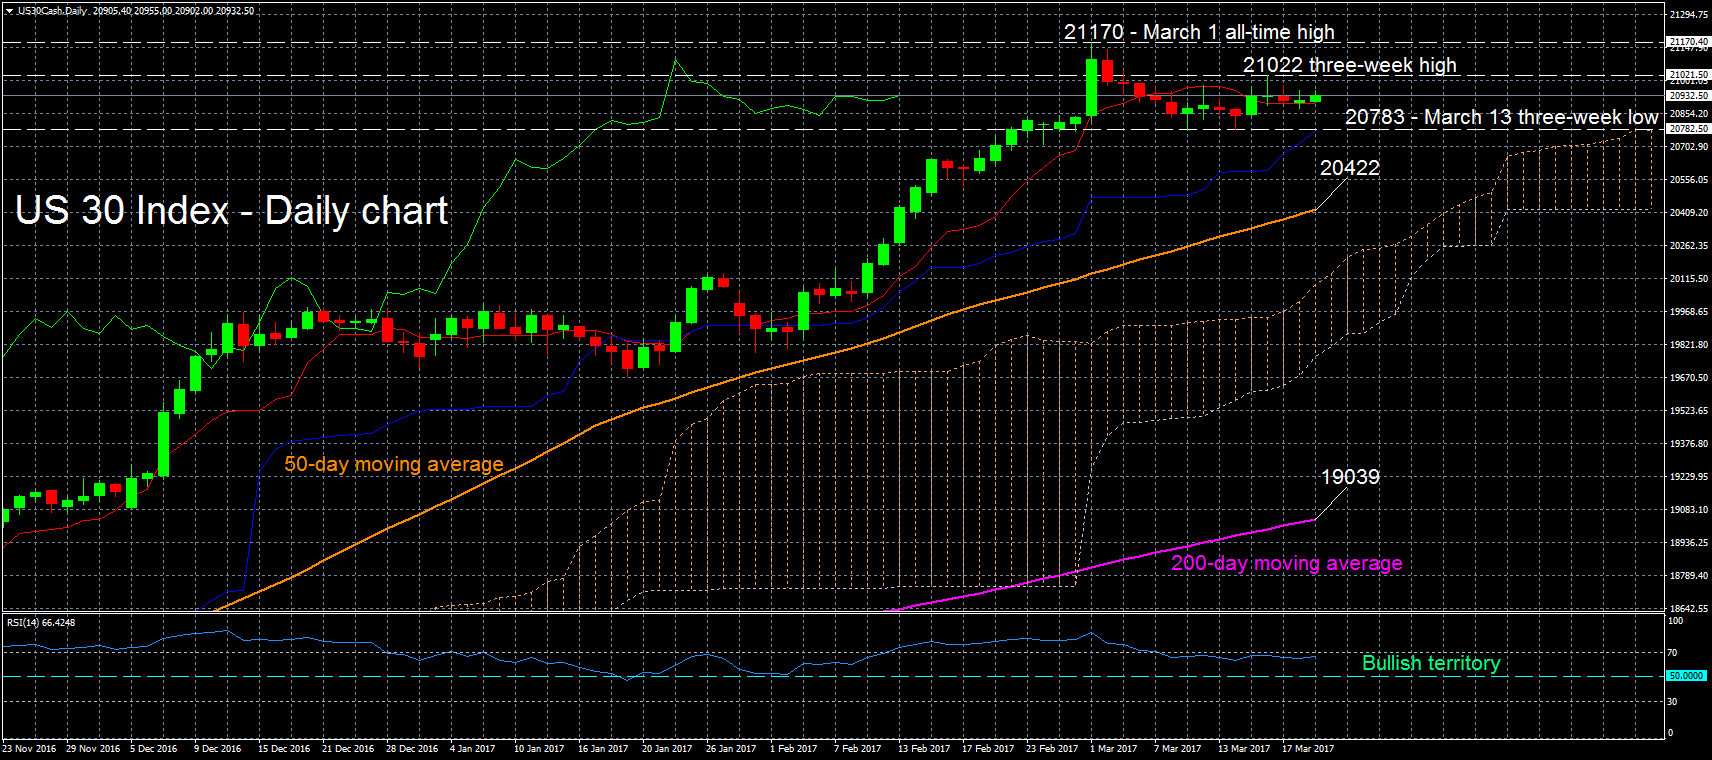Image resolution: width=1712 pixels, height=760 pixels.
Task: Select the 20422 moving average value label
Action: click(1350, 168)
